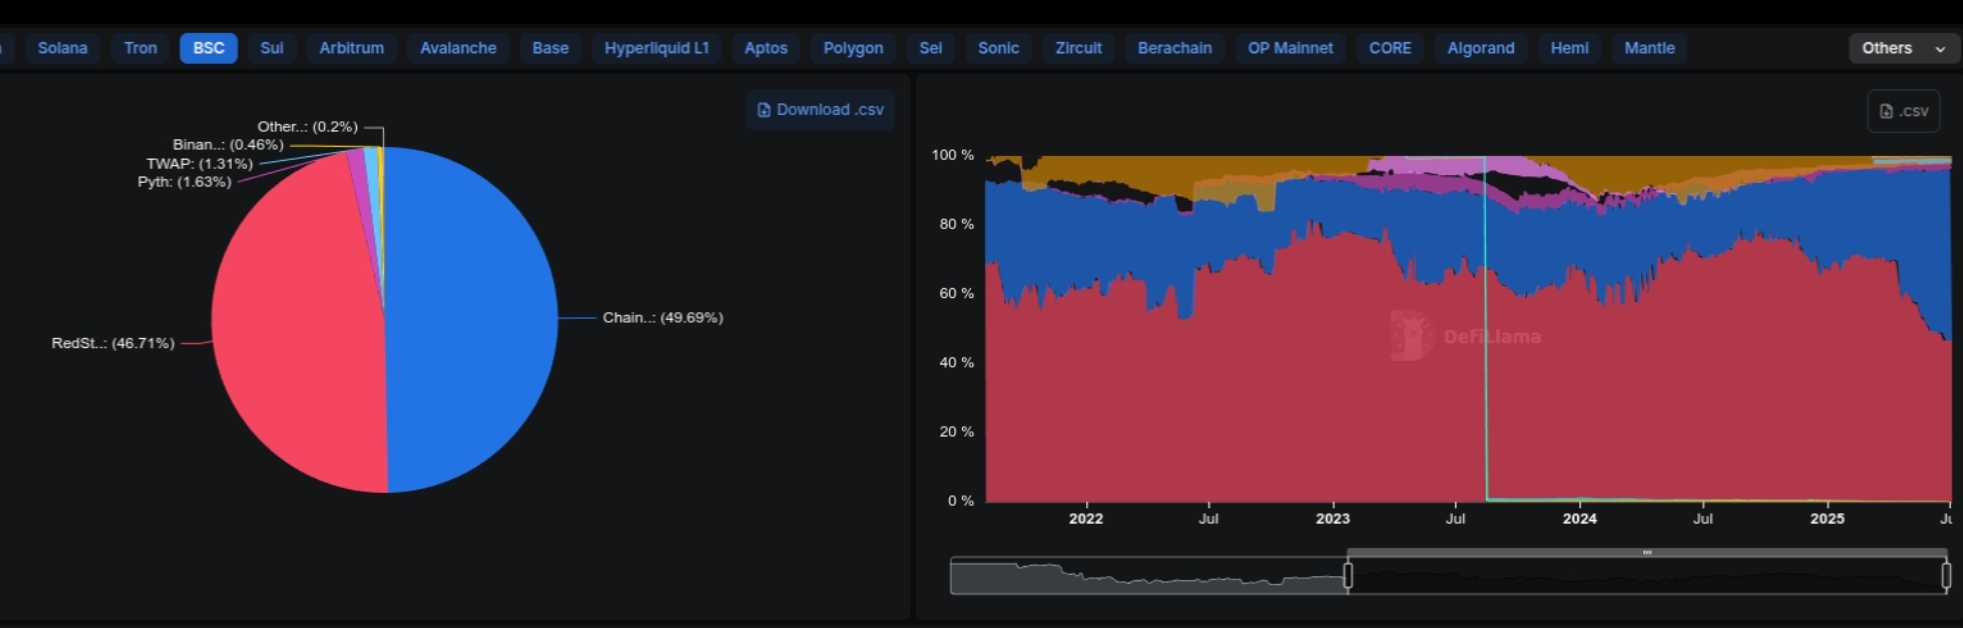Select the Hyperliquid L1 chain tab
The width and height of the screenshot is (1963, 628).
(656, 48)
